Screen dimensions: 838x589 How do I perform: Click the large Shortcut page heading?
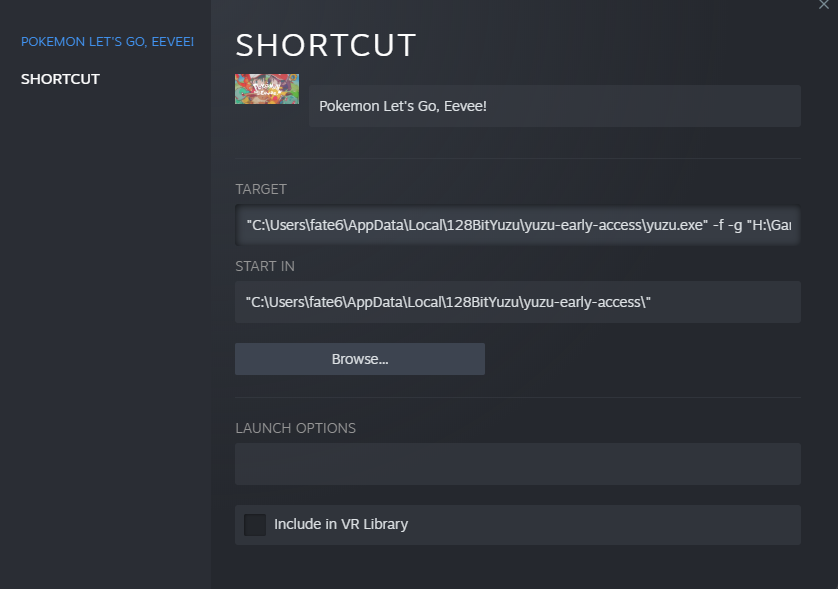tap(325, 45)
